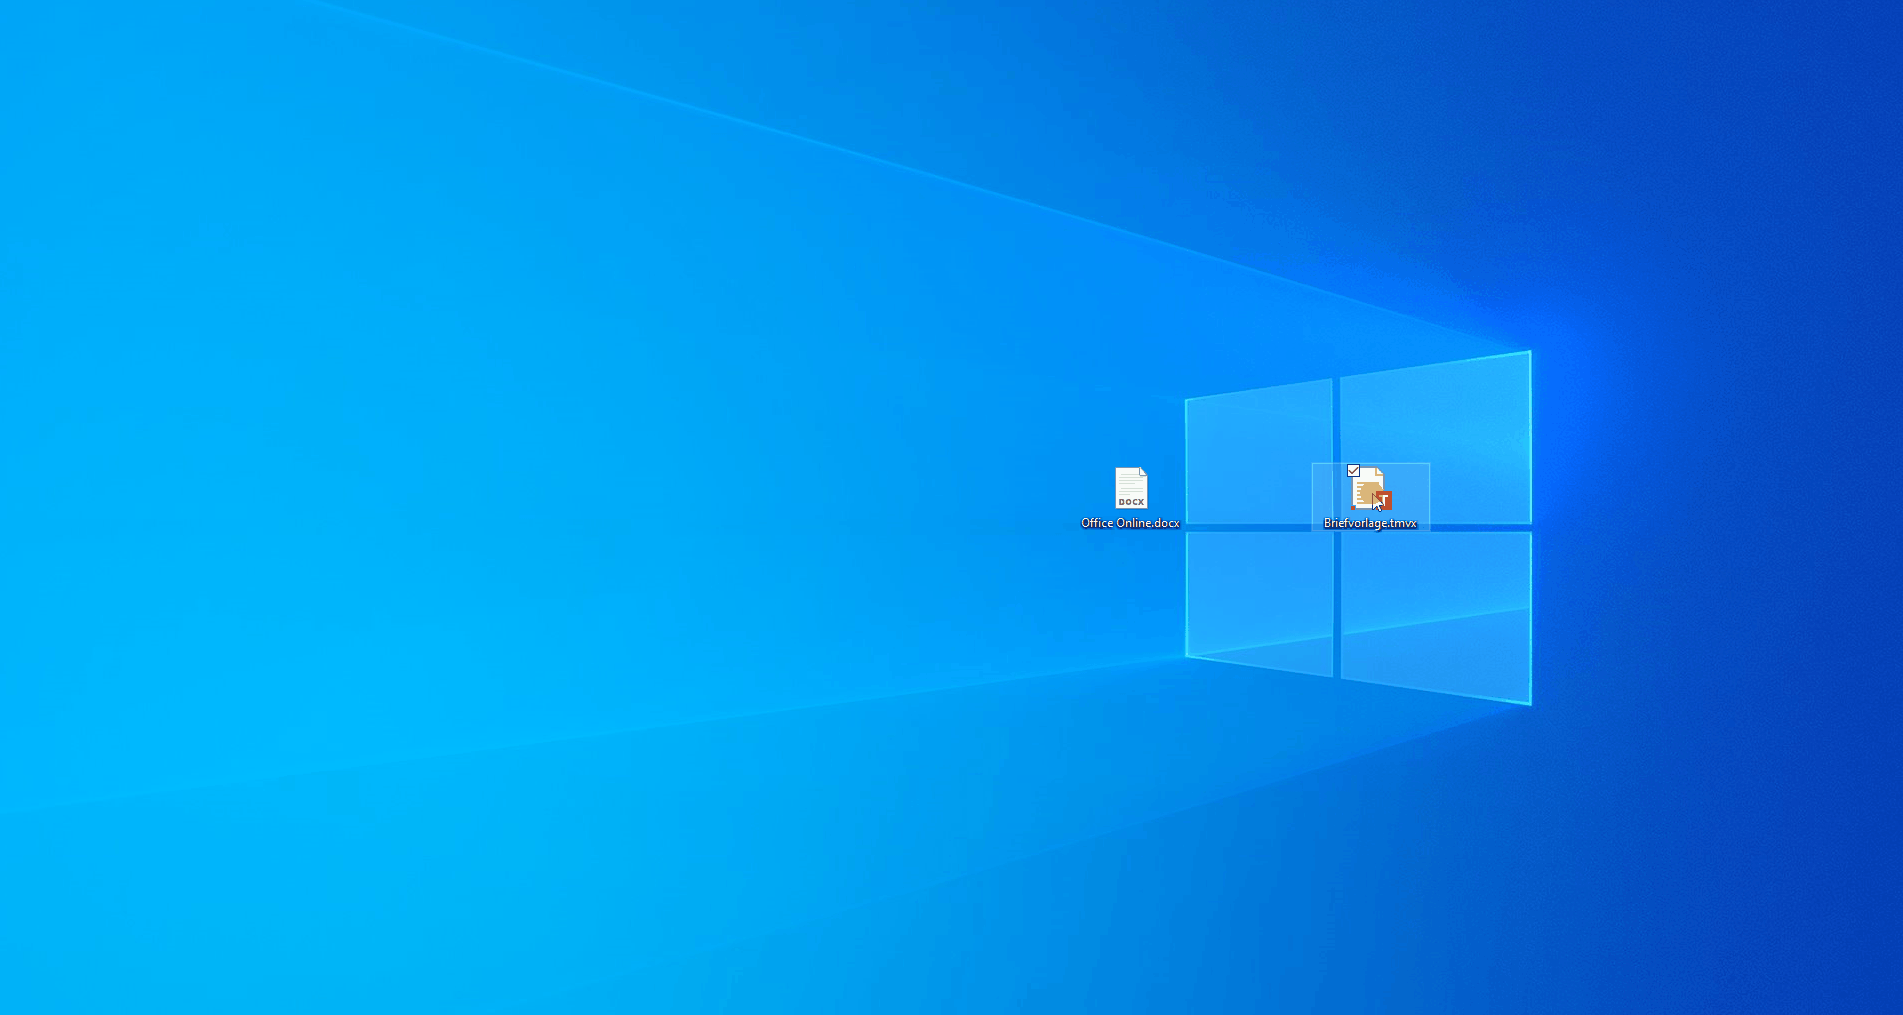Click the red T badge on Briefvorlage icon
This screenshot has width=1903, height=1015.
click(1385, 499)
